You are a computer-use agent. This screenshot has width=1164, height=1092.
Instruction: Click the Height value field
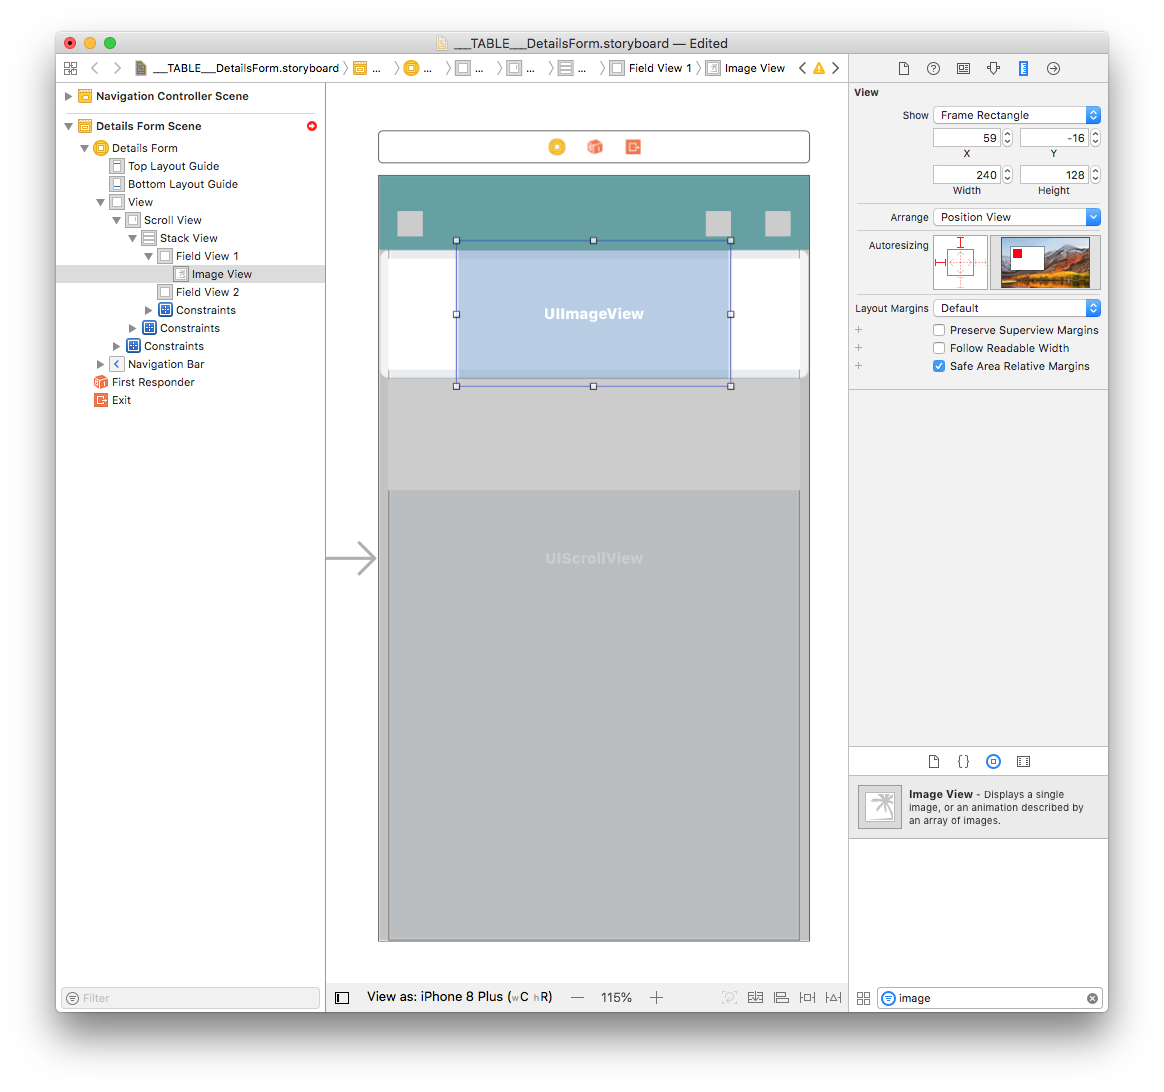(x=1053, y=174)
